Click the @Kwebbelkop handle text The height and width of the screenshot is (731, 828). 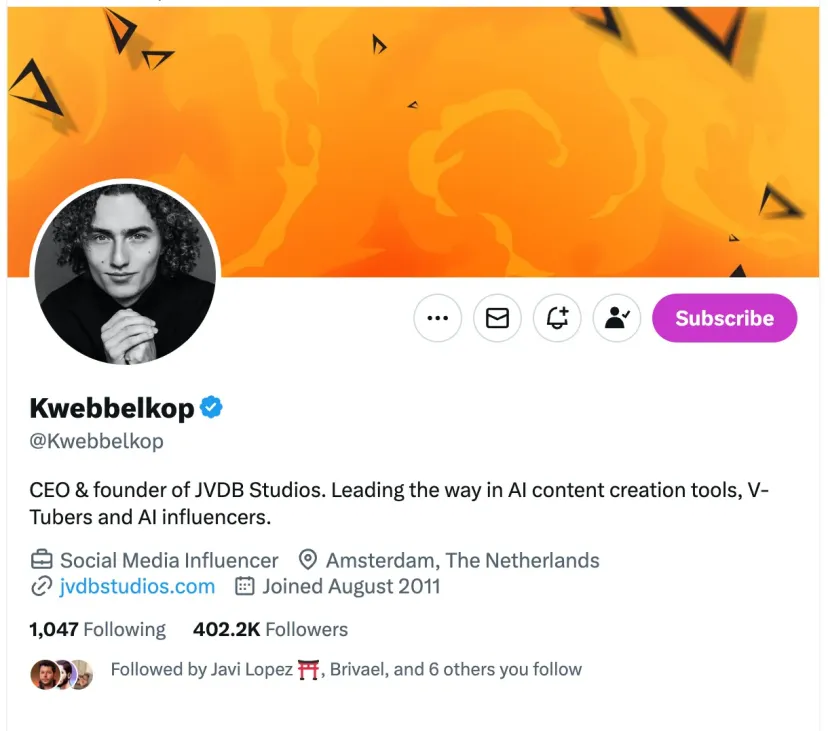coord(97,441)
